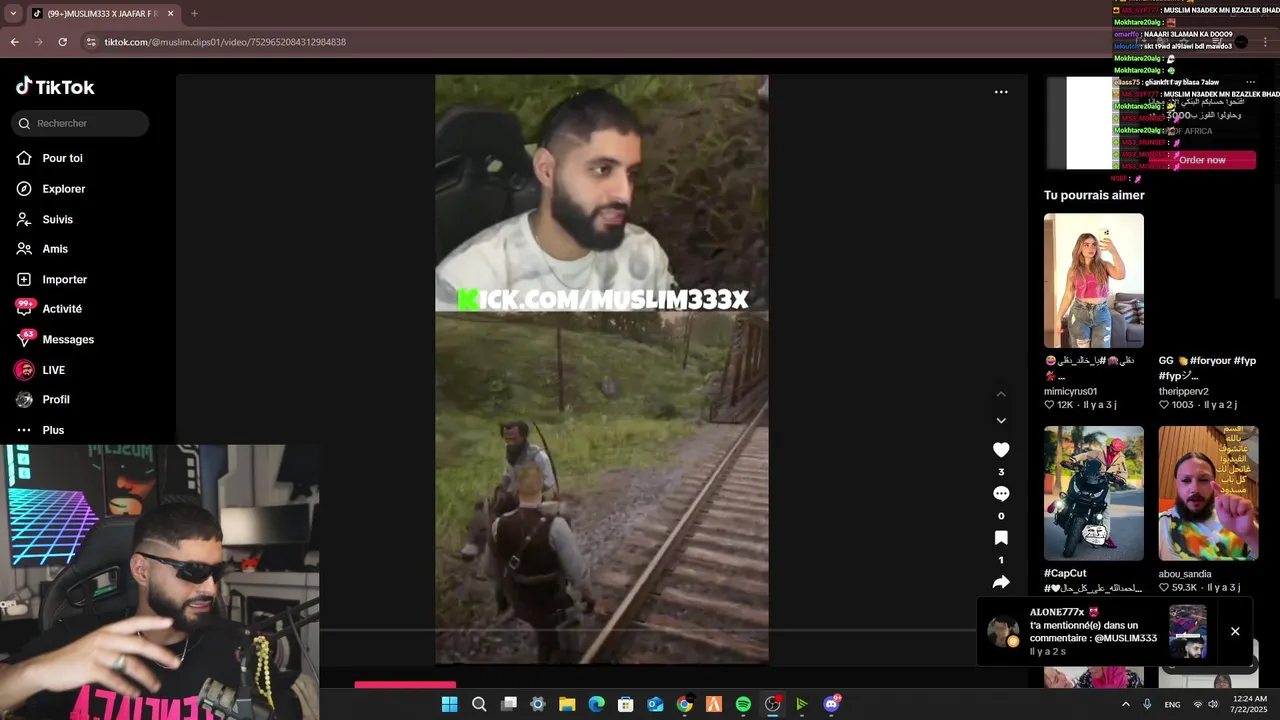Image resolution: width=1280 pixels, height=720 pixels.
Task: Click the Rechercher search field
Action: click(80, 123)
